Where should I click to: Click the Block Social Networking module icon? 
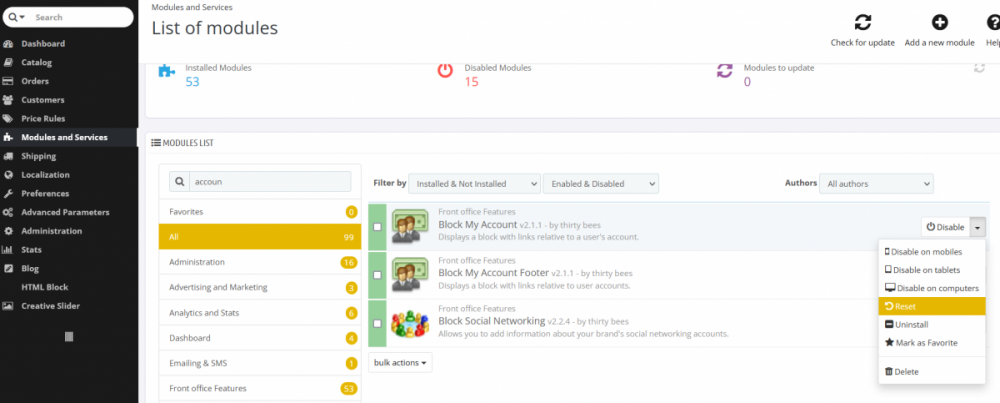coord(410,324)
